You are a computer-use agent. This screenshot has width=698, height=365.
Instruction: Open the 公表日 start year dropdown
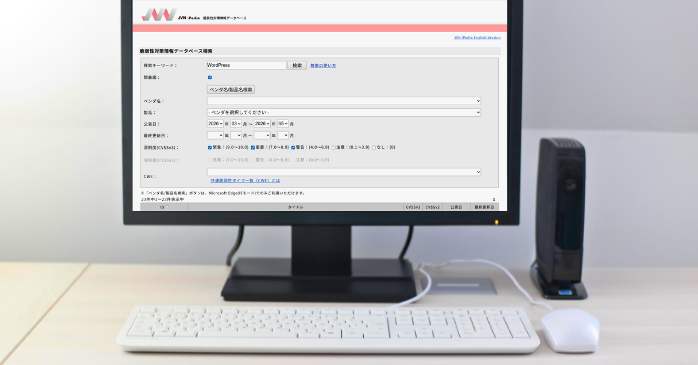pyautogui.click(x=215, y=124)
